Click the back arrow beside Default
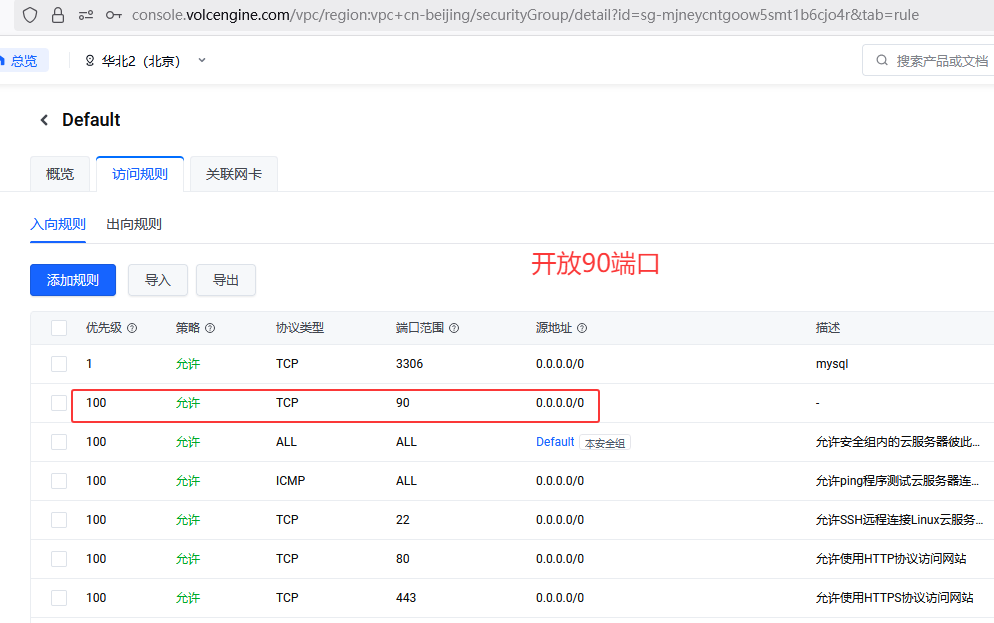Screen dimensions: 994x623 (x=43, y=120)
